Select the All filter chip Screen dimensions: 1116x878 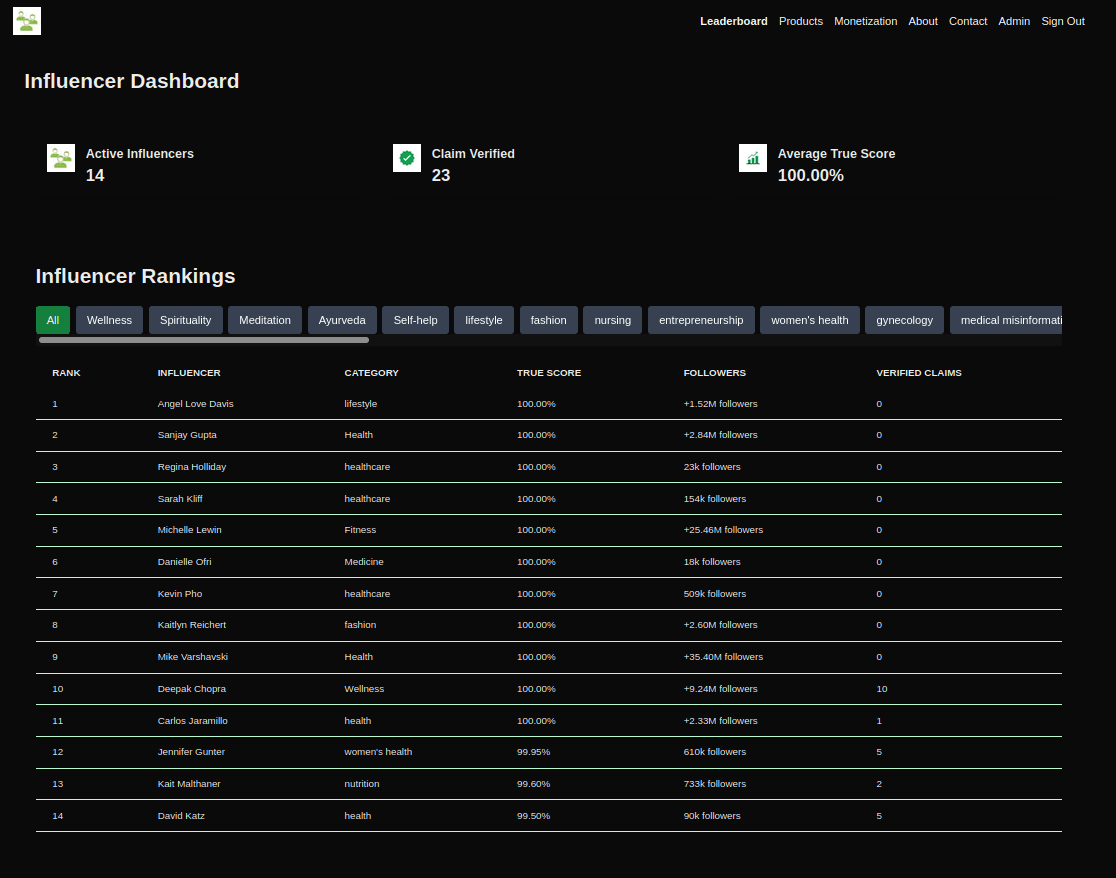click(53, 319)
